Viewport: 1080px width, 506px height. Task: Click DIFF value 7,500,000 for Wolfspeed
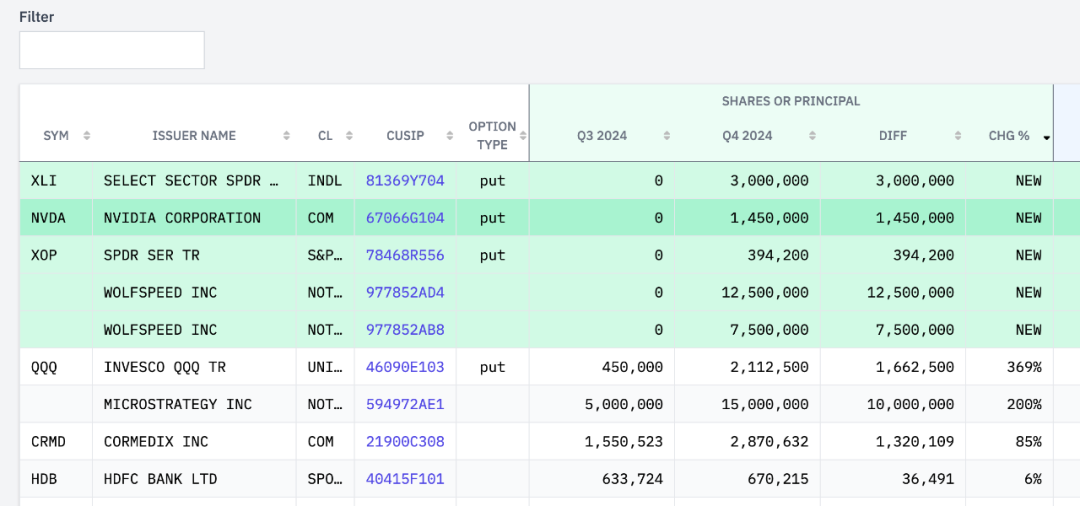(x=915, y=329)
